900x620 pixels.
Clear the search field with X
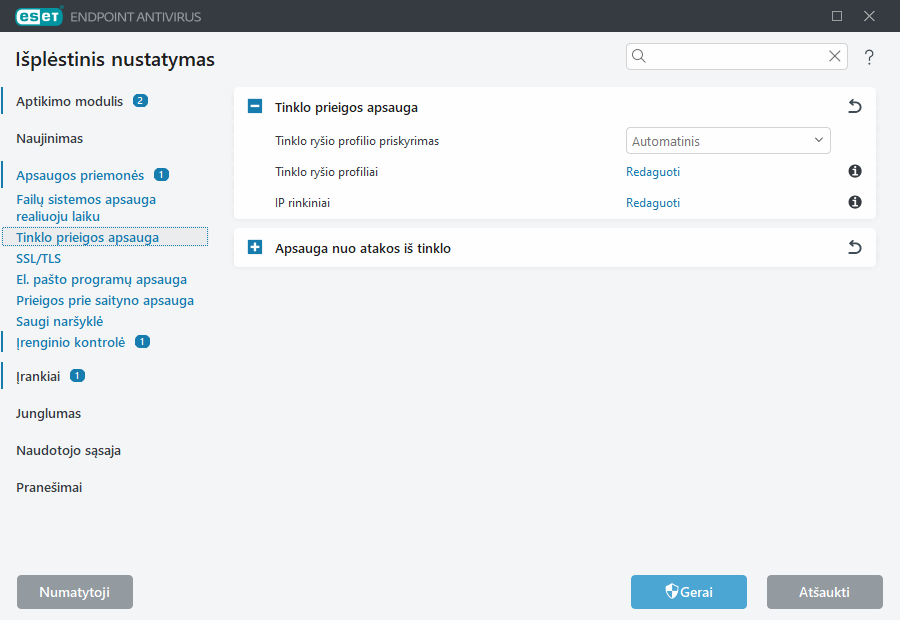click(x=835, y=56)
